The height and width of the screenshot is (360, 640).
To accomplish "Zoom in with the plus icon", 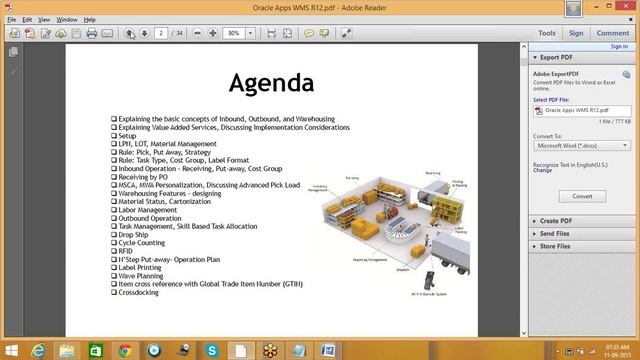I will click(213, 33).
